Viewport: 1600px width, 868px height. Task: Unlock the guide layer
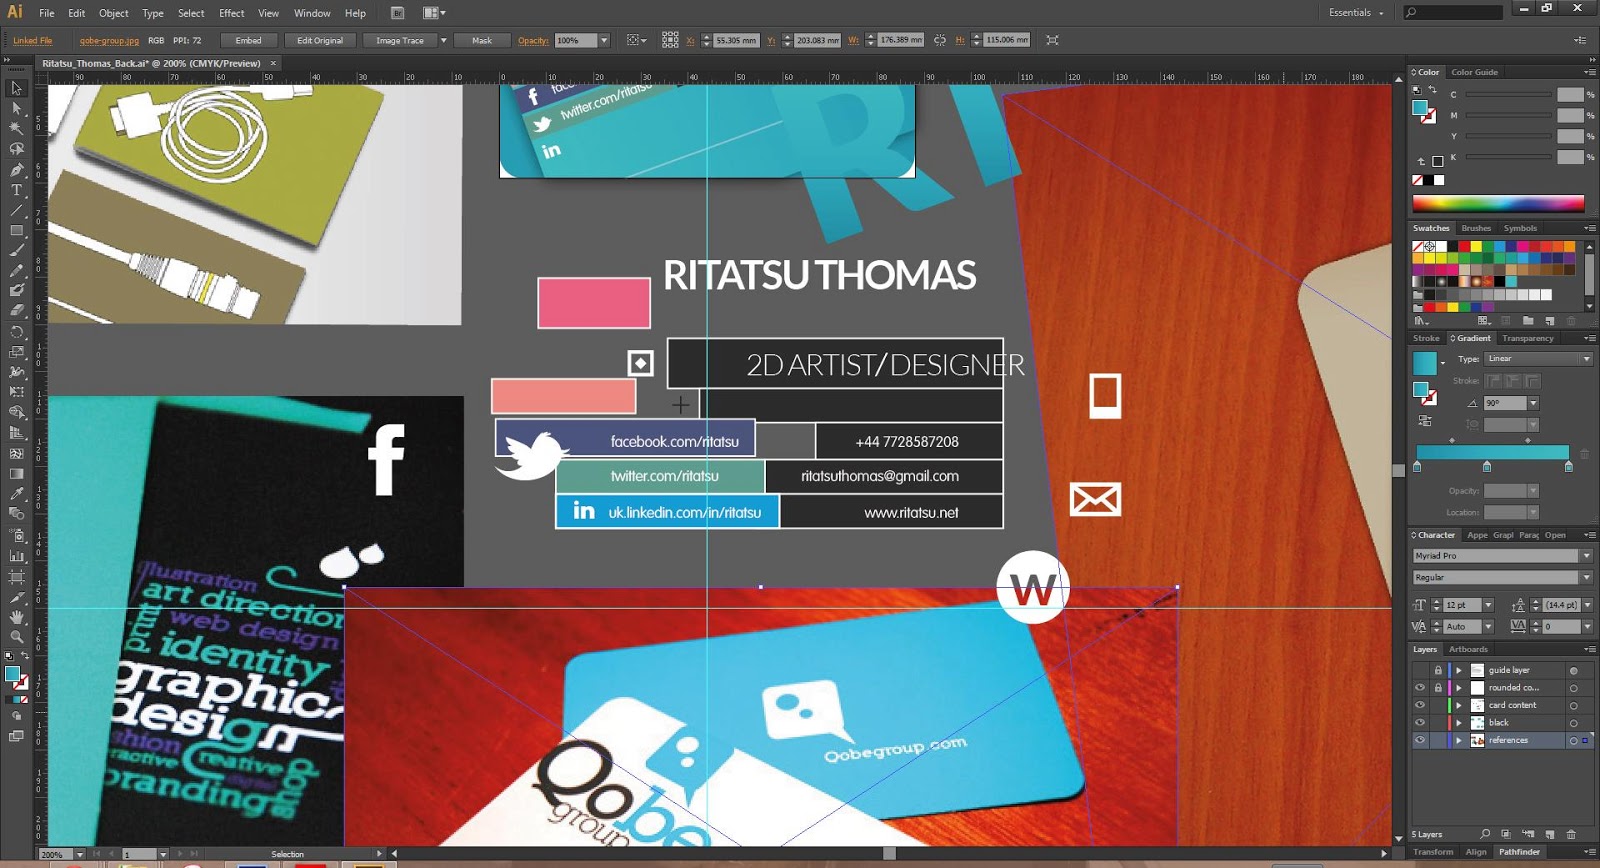pyautogui.click(x=1438, y=670)
